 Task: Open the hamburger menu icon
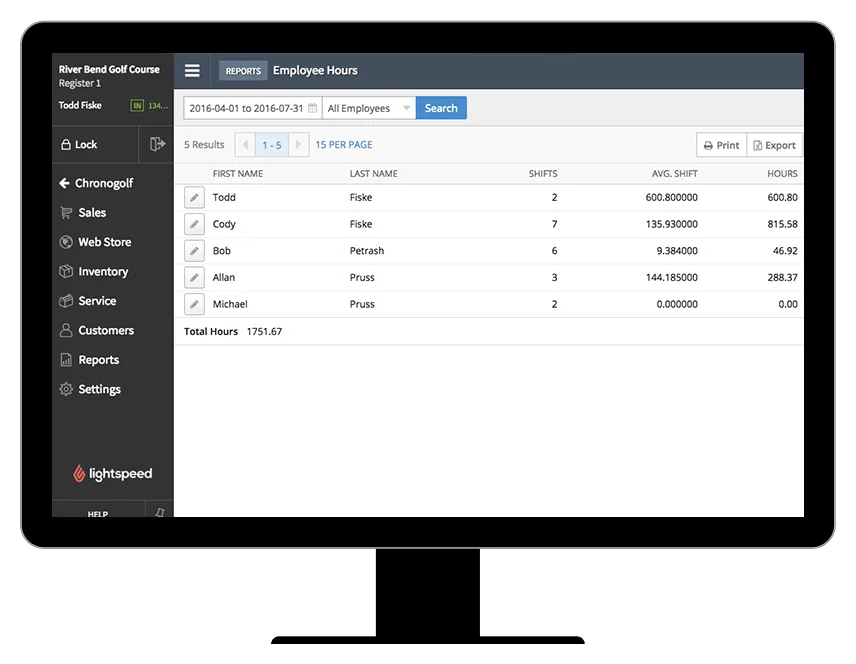pos(192,70)
